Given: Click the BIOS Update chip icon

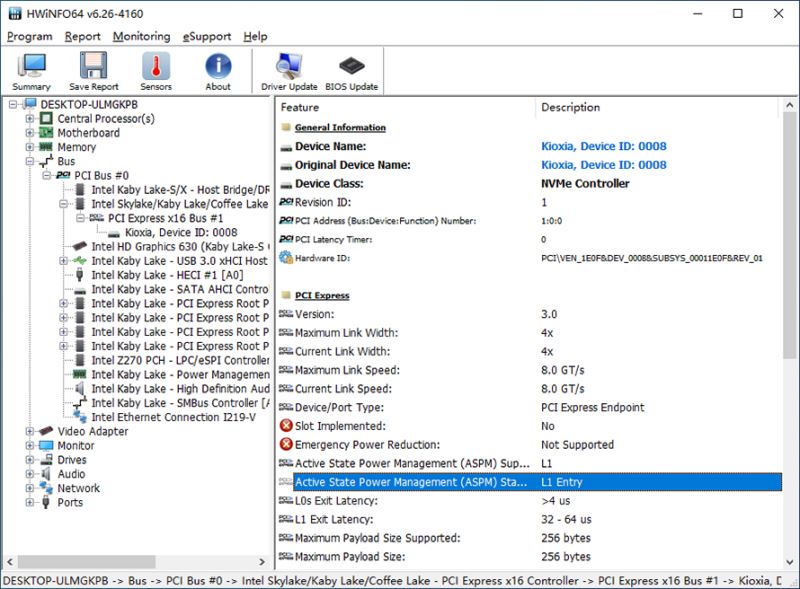Looking at the screenshot, I should click(351, 71).
